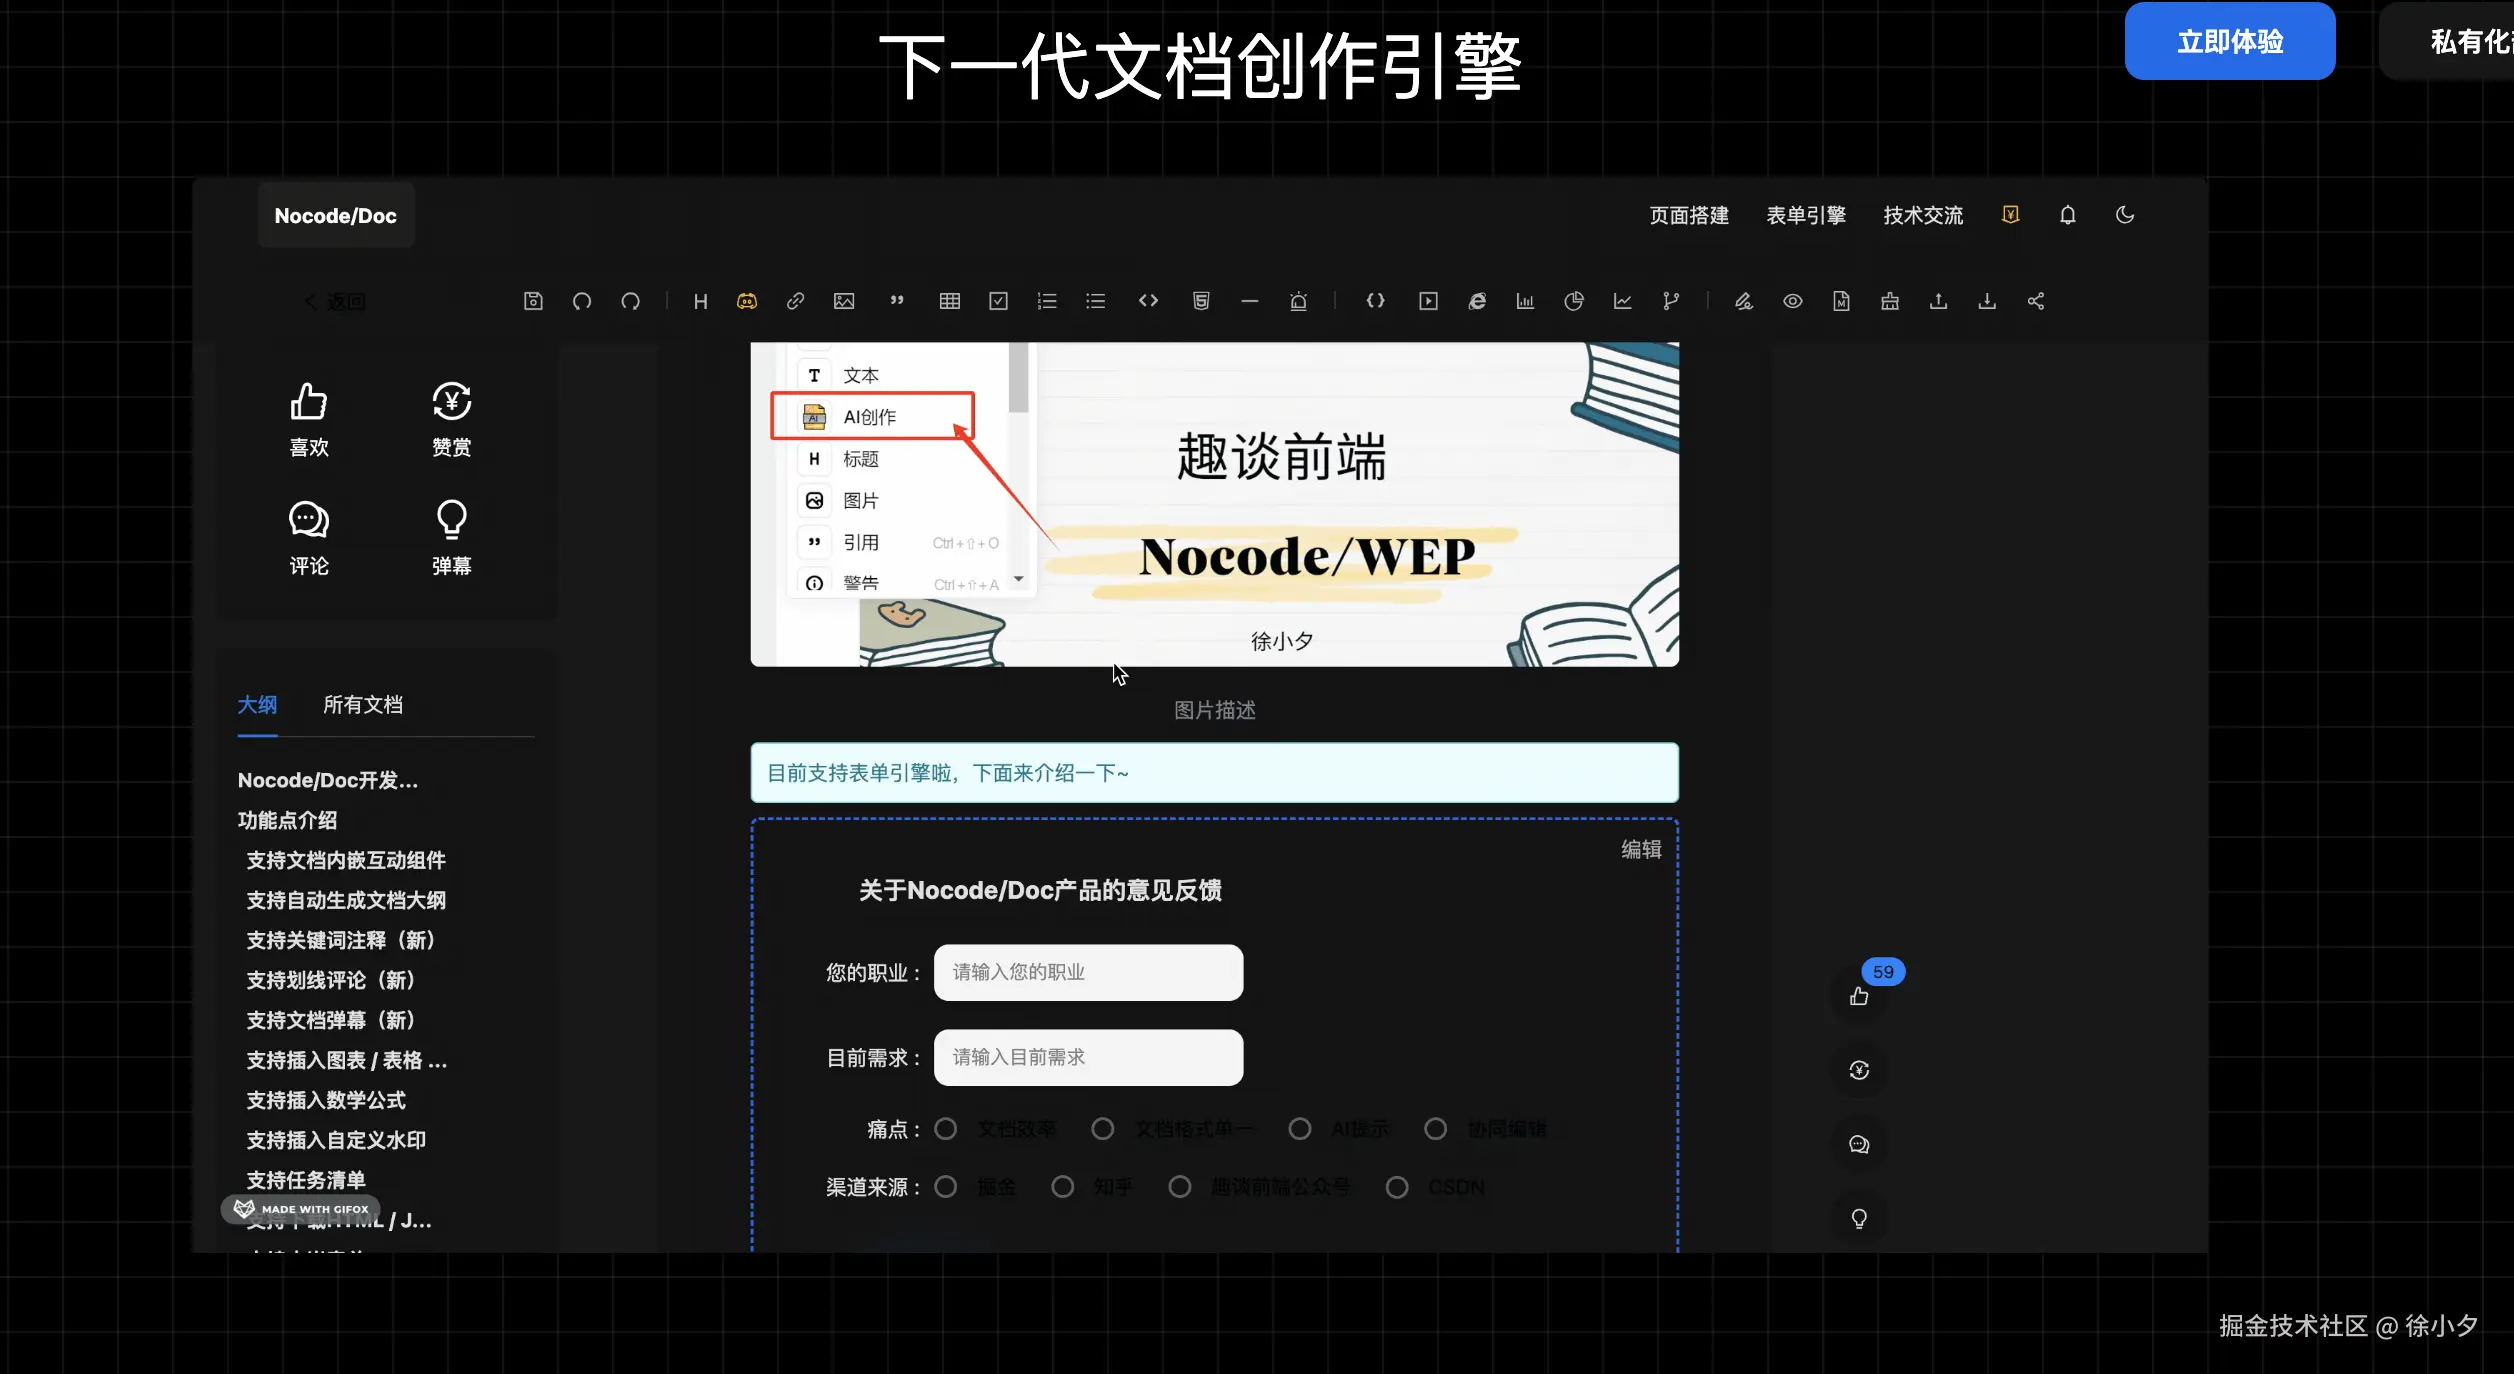The height and width of the screenshot is (1374, 2514).
Task: Click the save document toolbar icon
Action: [x=533, y=301]
